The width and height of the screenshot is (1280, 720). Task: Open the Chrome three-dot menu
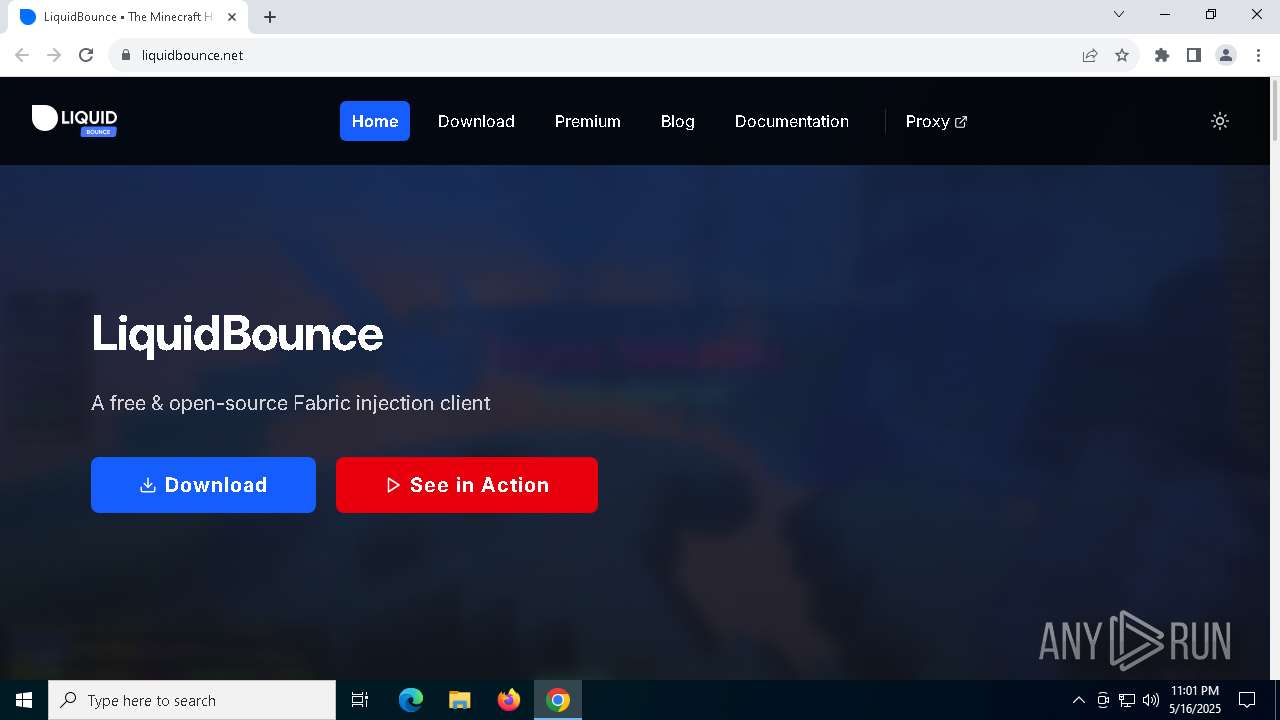(x=1258, y=55)
